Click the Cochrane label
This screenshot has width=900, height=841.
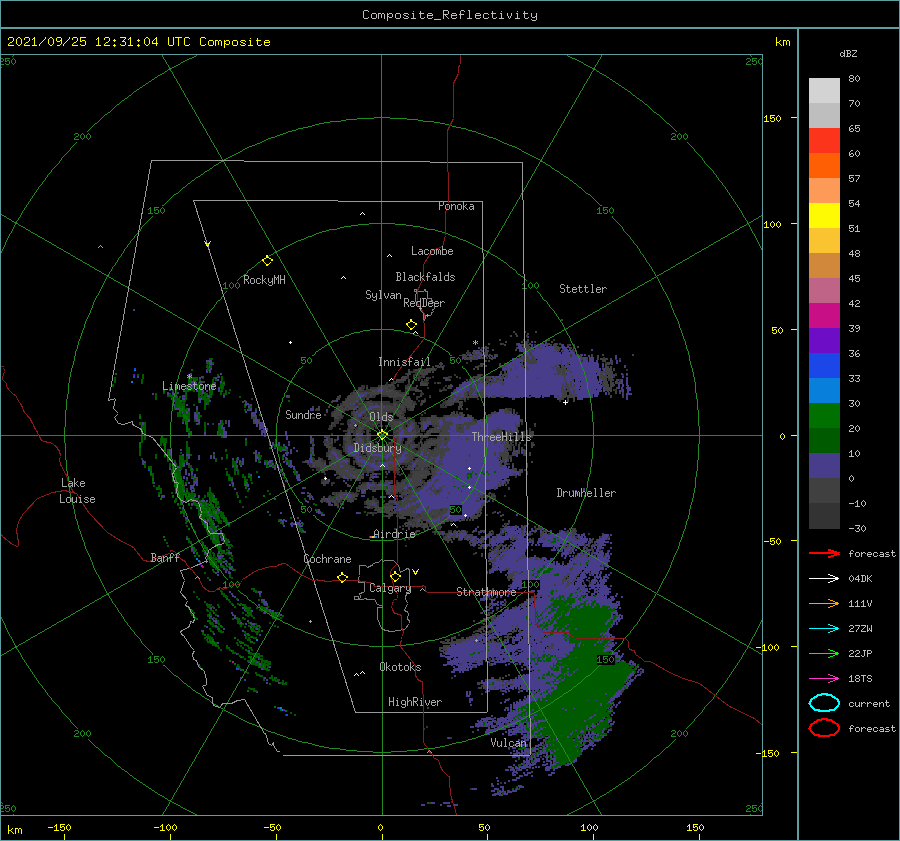pos(327,559)
